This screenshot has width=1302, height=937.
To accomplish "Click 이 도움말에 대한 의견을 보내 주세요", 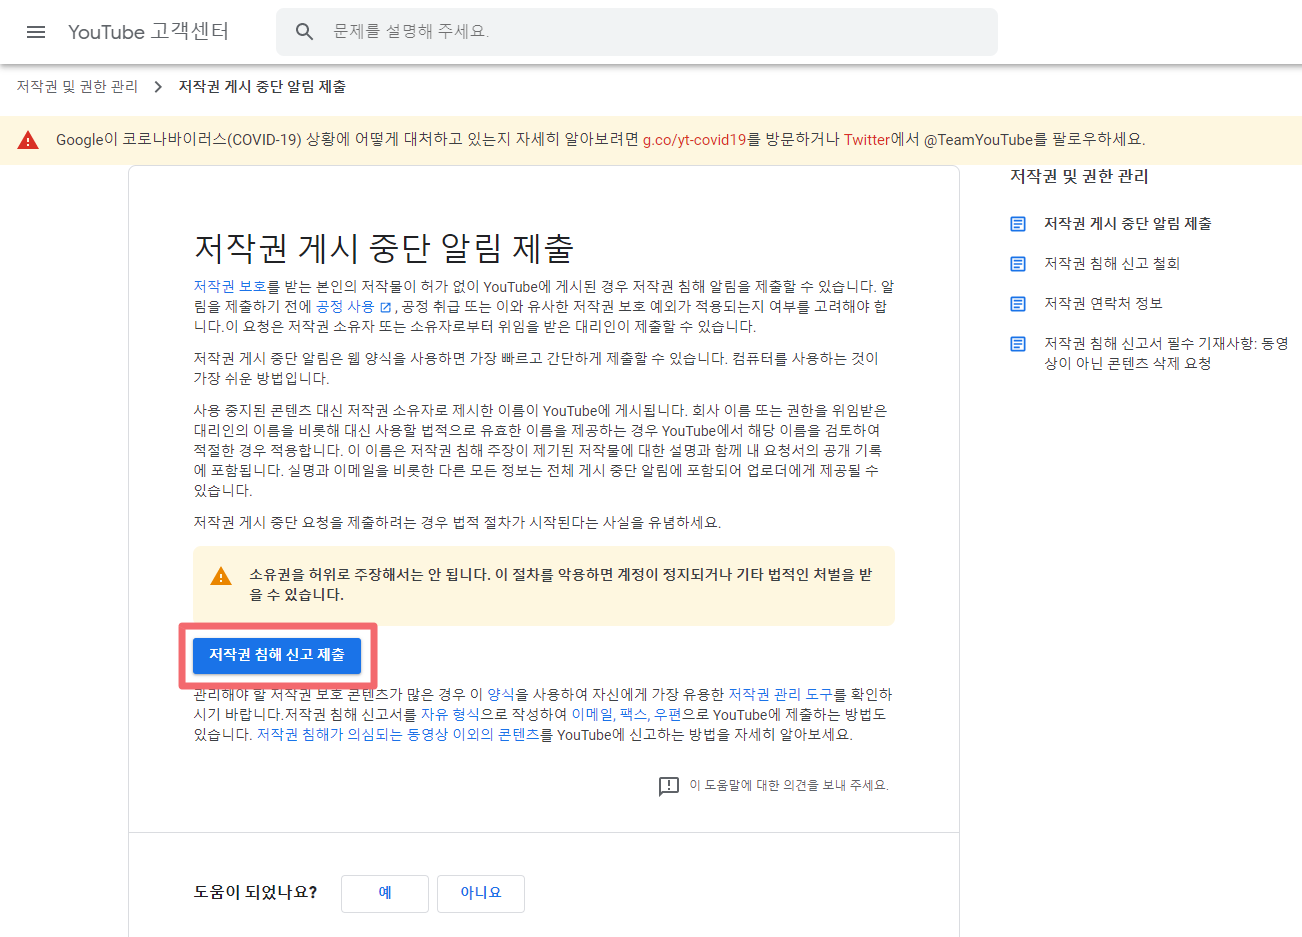I will [x=788, y=786].
